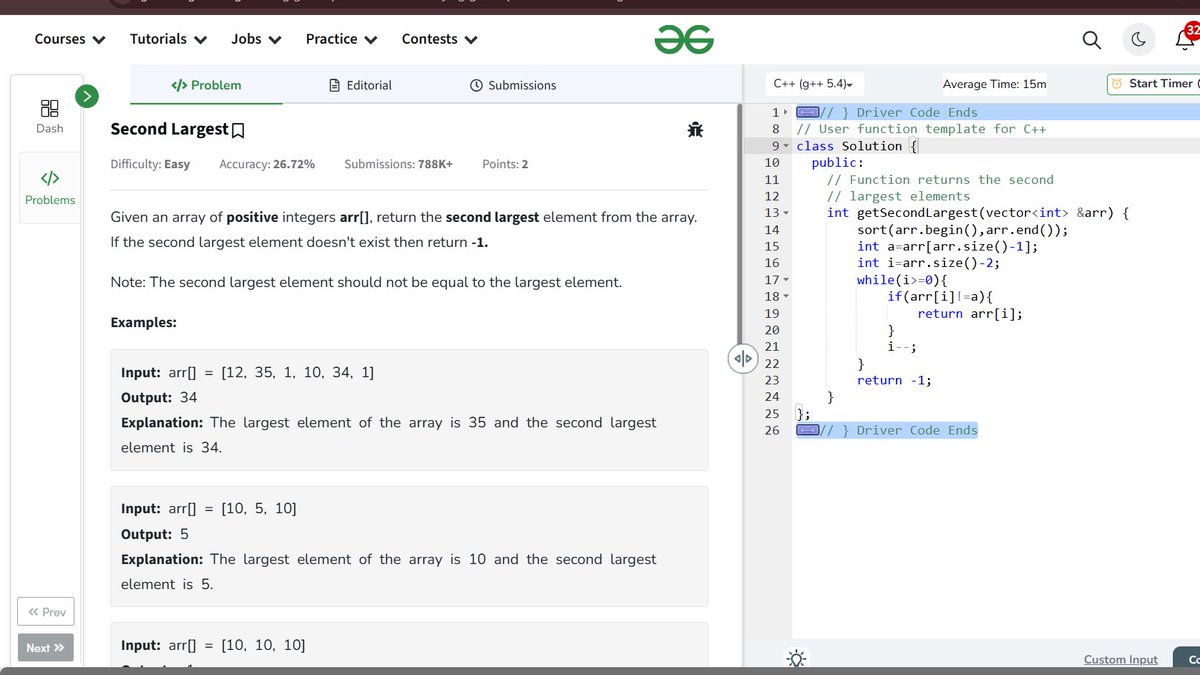The height and width of the screenshot is (675, 1200).
Task: Expand the Jobs menu
Action: point(256,39)
